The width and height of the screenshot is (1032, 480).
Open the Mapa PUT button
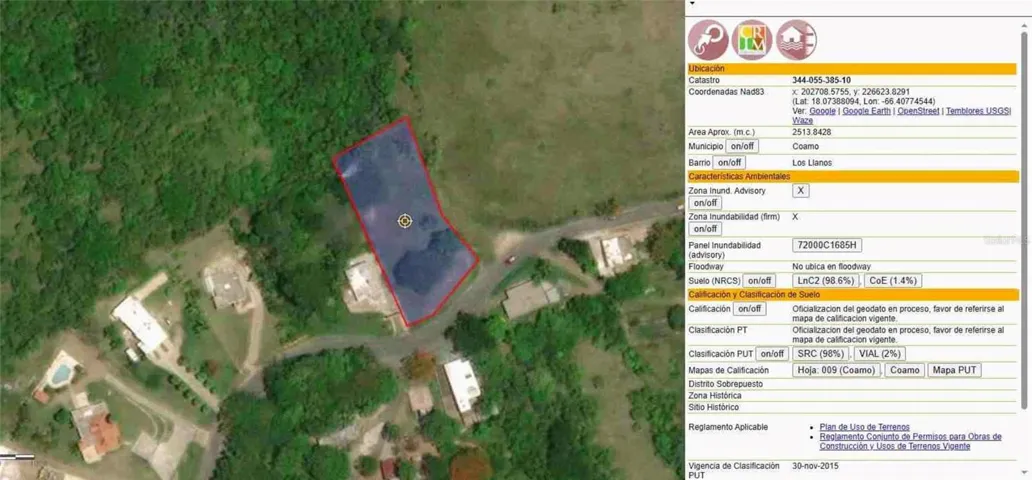(x=954, y=370)
